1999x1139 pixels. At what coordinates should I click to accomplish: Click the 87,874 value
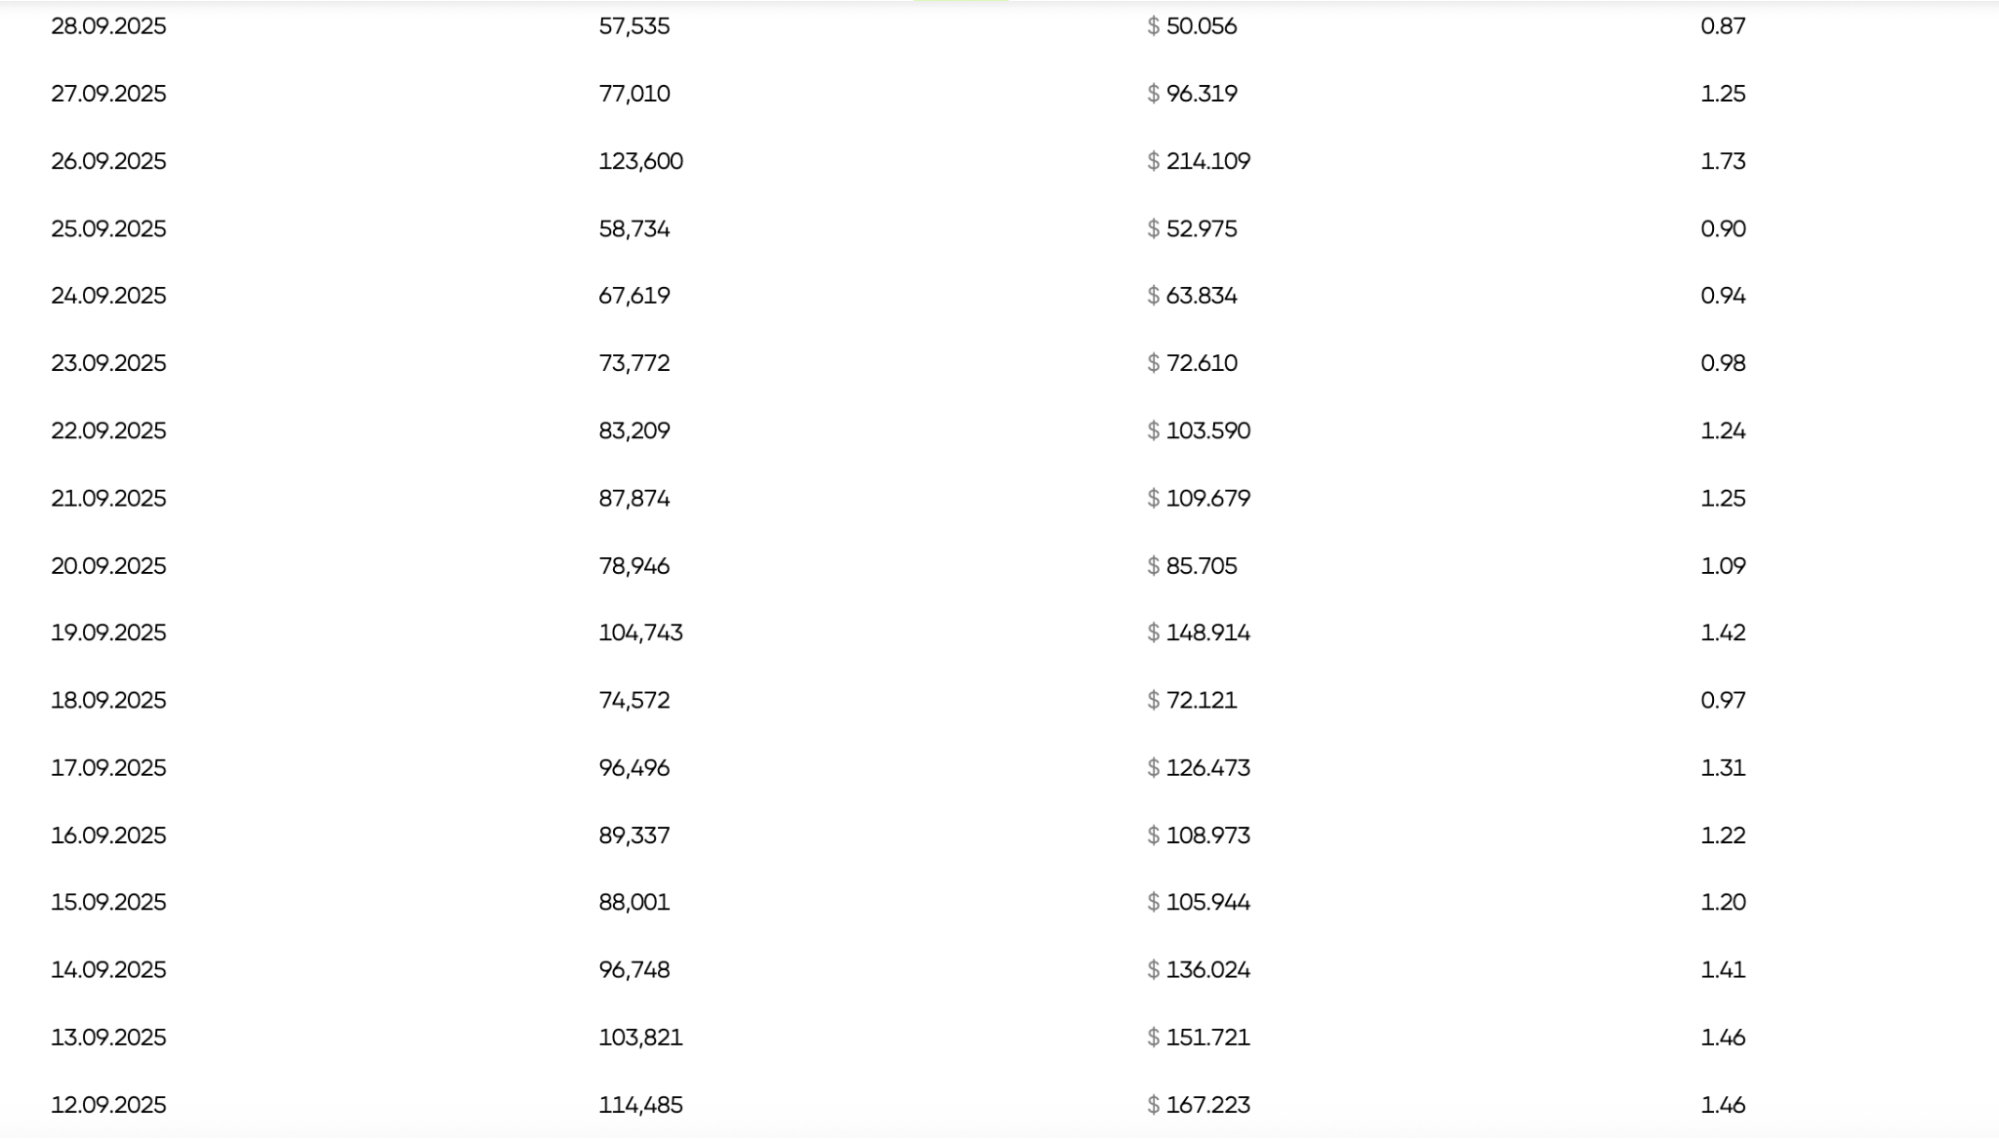point(634,498)
